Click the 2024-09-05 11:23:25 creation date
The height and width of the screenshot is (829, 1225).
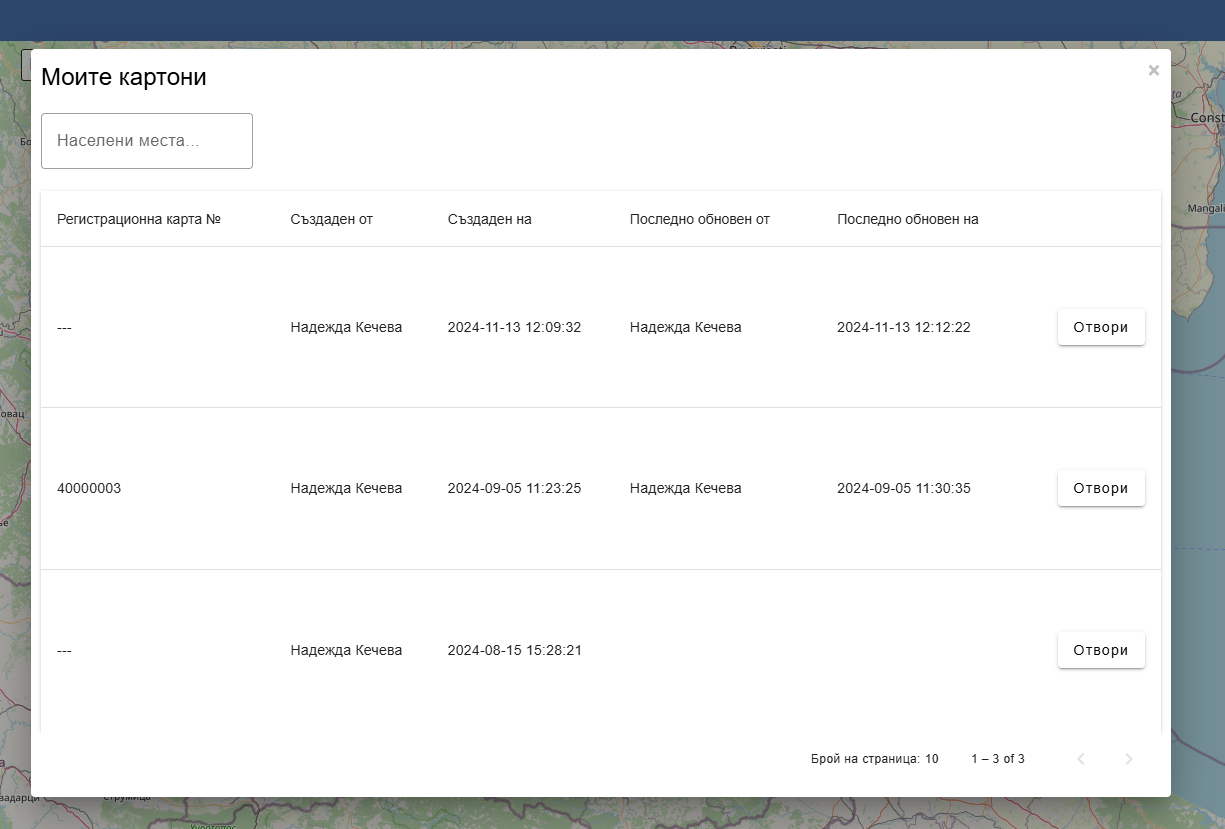click(x=514, y=488)
